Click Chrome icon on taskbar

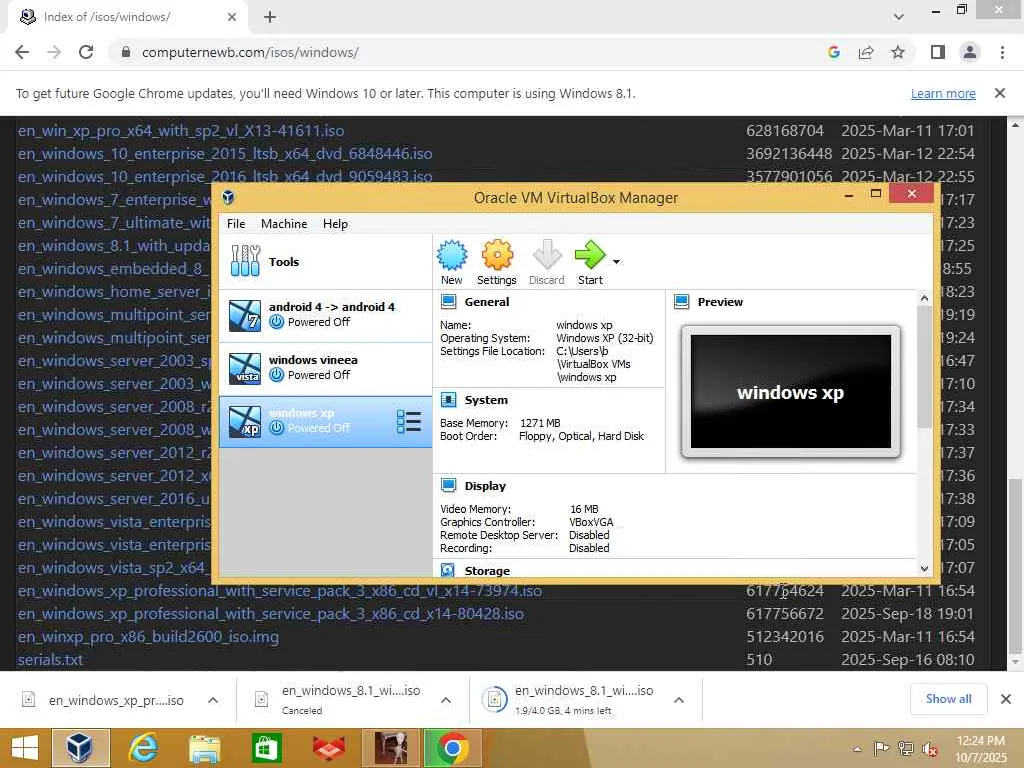click(x=452, y=748)
